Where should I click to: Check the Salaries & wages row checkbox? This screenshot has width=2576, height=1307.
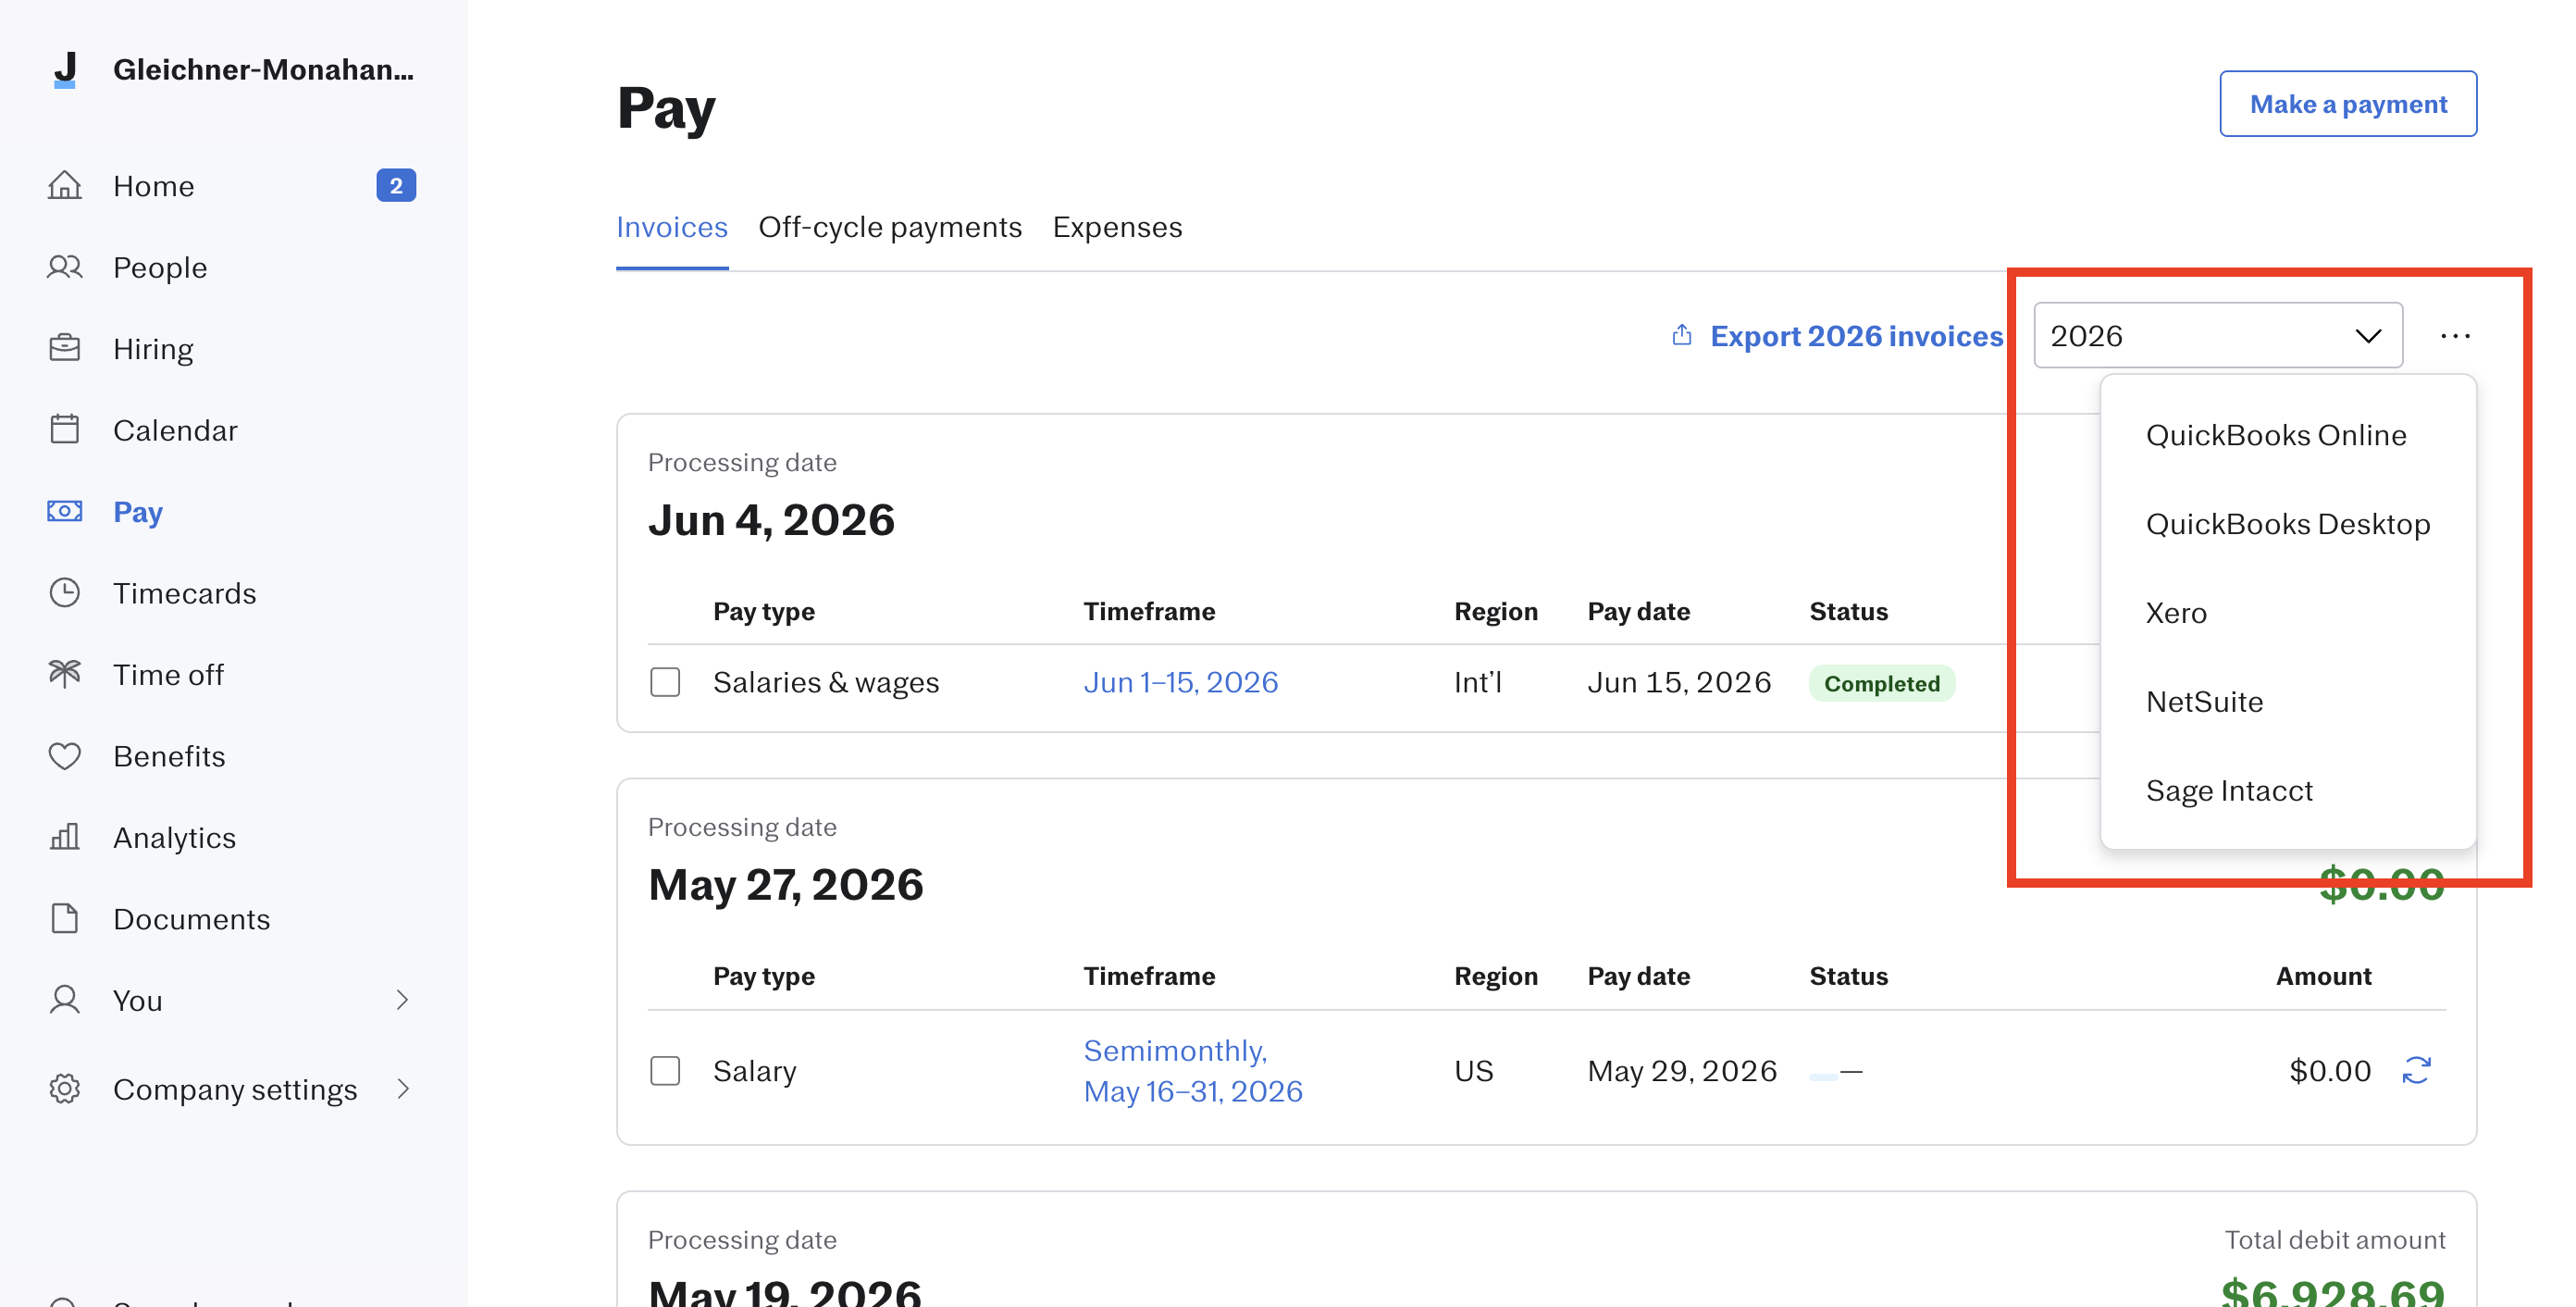click(665, 682)
